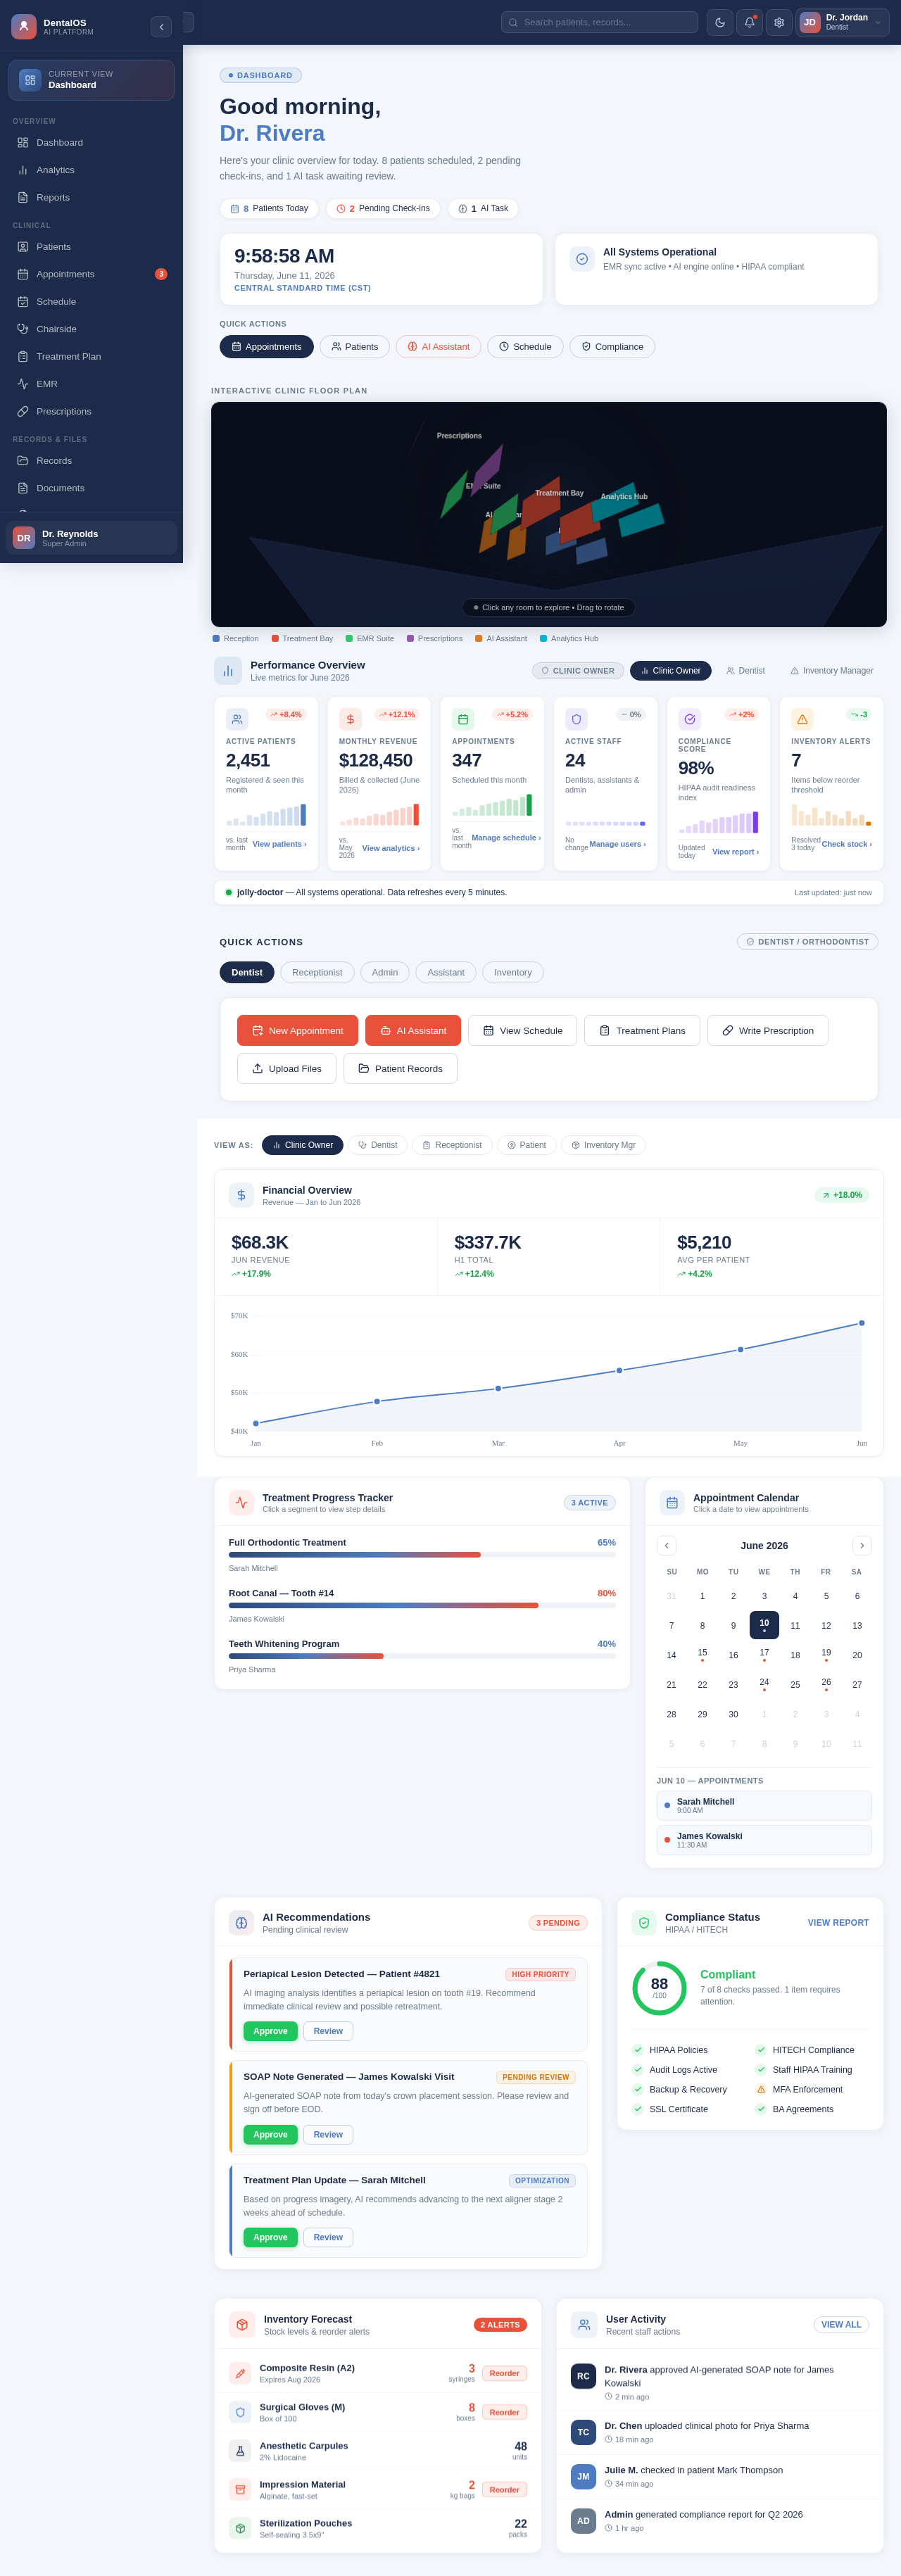
Task: Open Chairside in the sidebar
Action: point(91,329)
